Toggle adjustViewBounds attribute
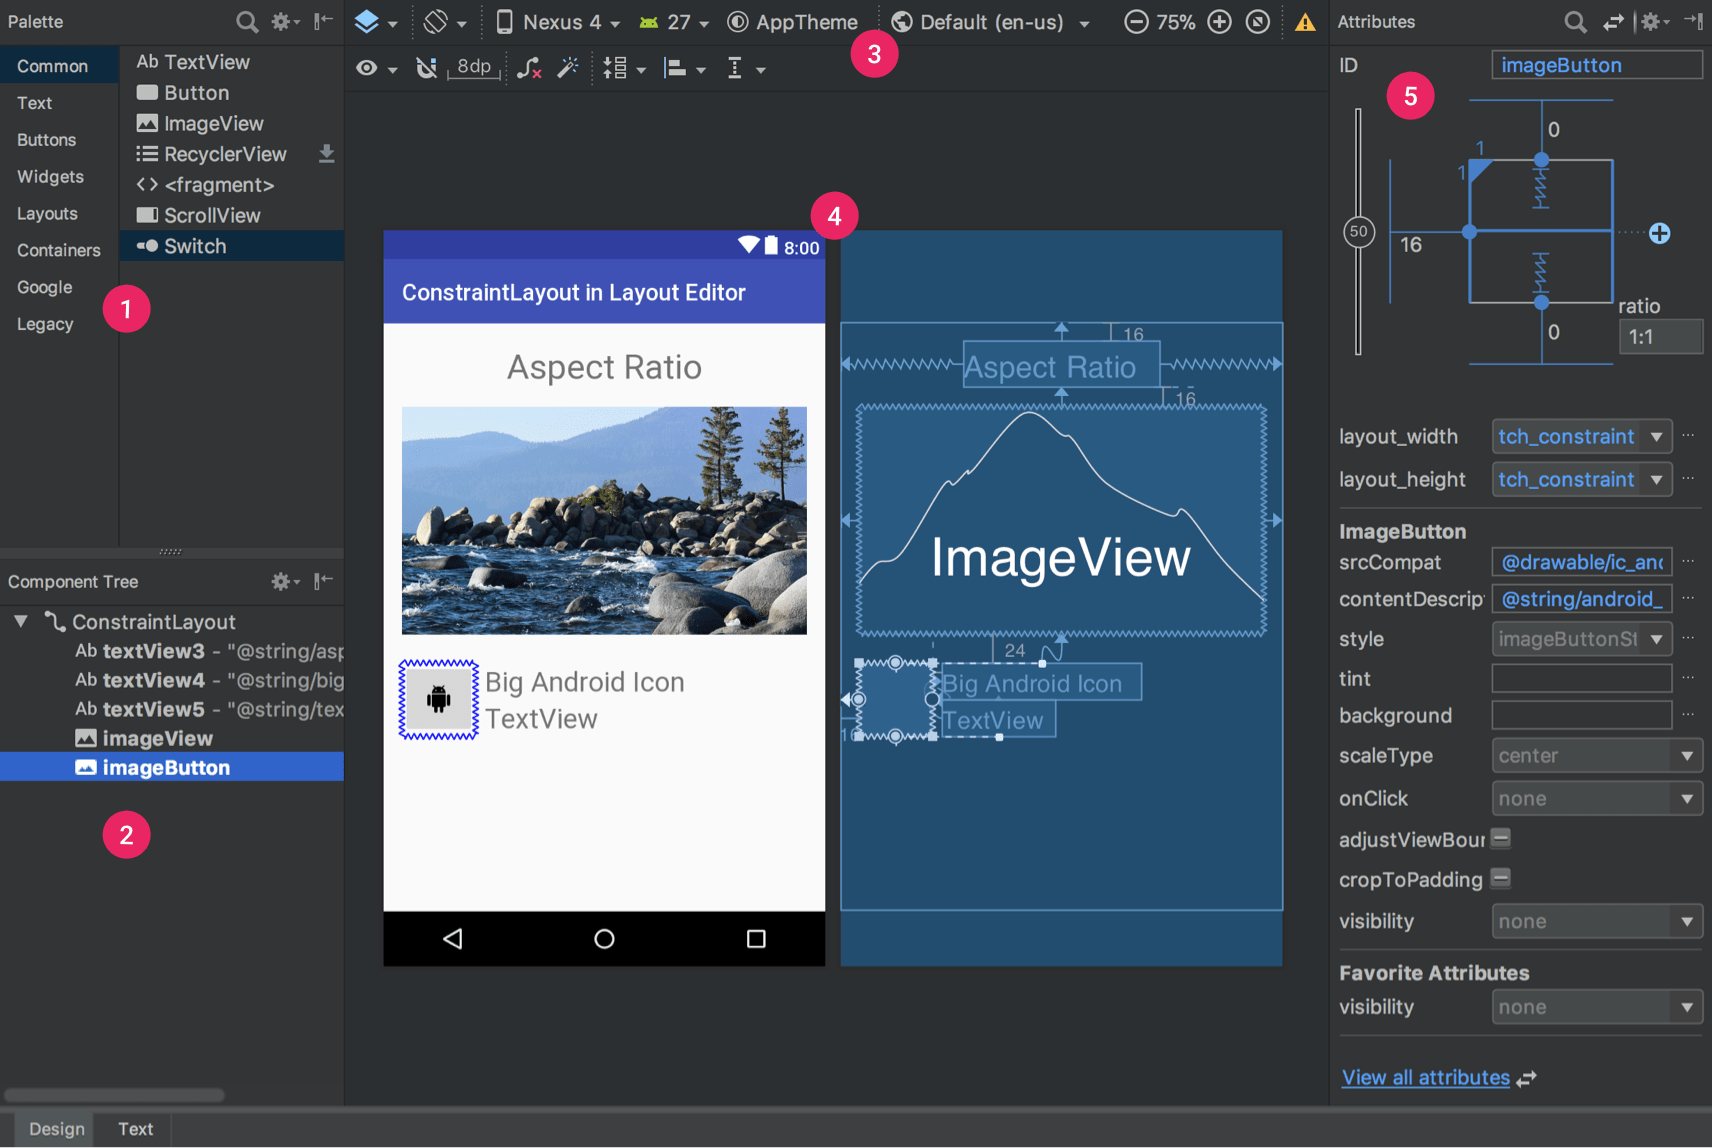The width and height of the screenshot is (1712, 1148). pos(1500,839)
